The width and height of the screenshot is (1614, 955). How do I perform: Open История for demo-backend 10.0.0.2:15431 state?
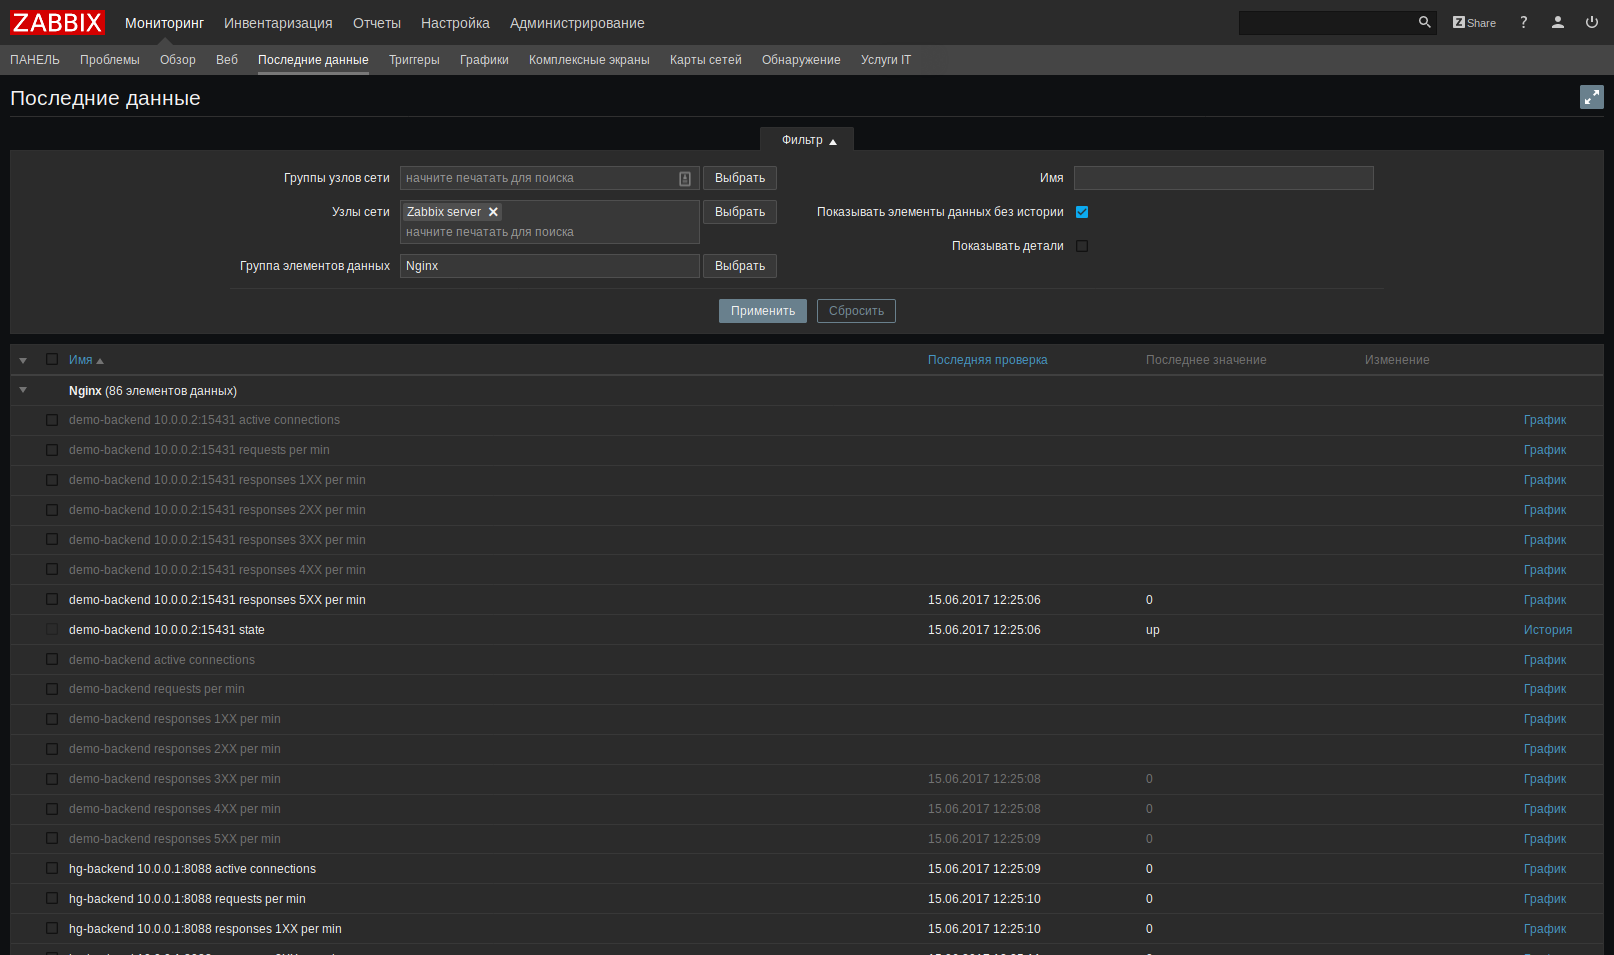point(1548,630)
